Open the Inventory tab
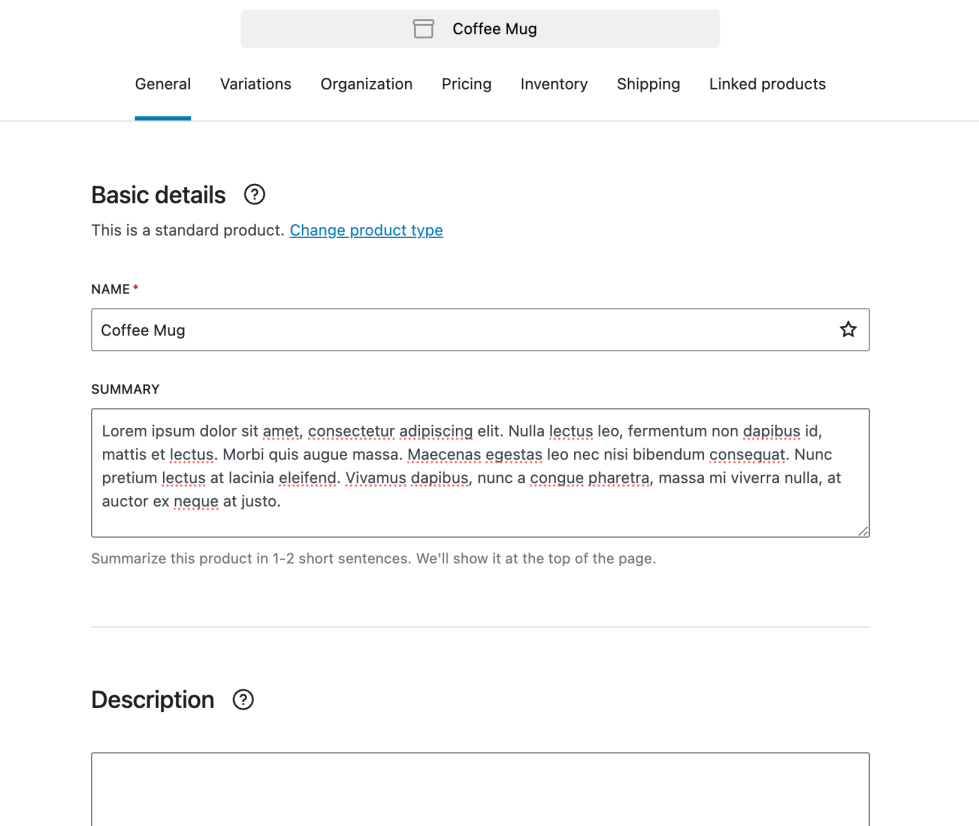979x826 pixels. click(x=554, y=84)
